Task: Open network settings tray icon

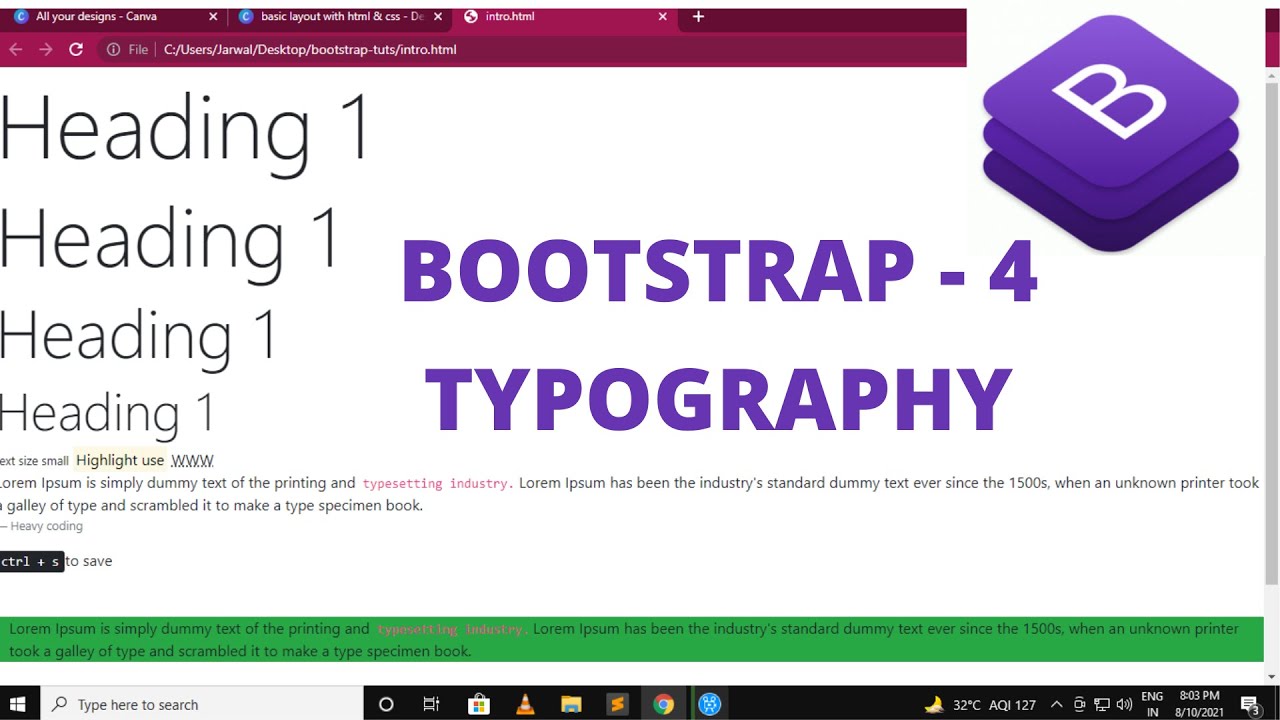Action: click(x=1102, y=705)
